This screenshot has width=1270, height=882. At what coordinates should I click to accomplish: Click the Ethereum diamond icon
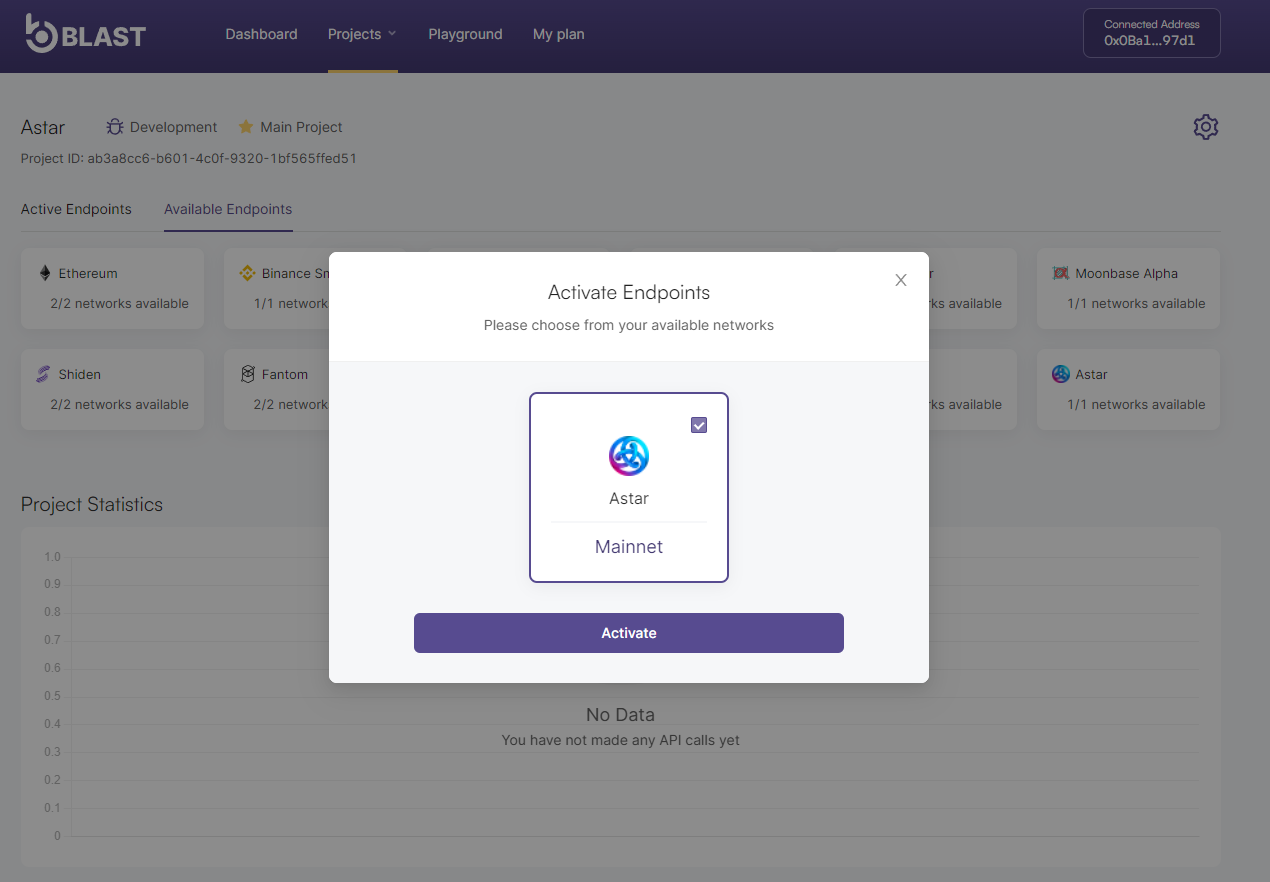pos(44,273)
